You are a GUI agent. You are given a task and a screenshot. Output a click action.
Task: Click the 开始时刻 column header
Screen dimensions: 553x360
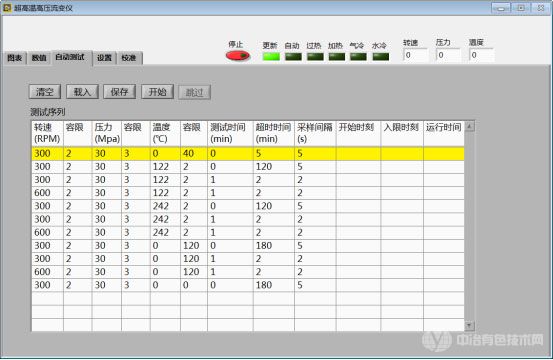tap(358, 133)
